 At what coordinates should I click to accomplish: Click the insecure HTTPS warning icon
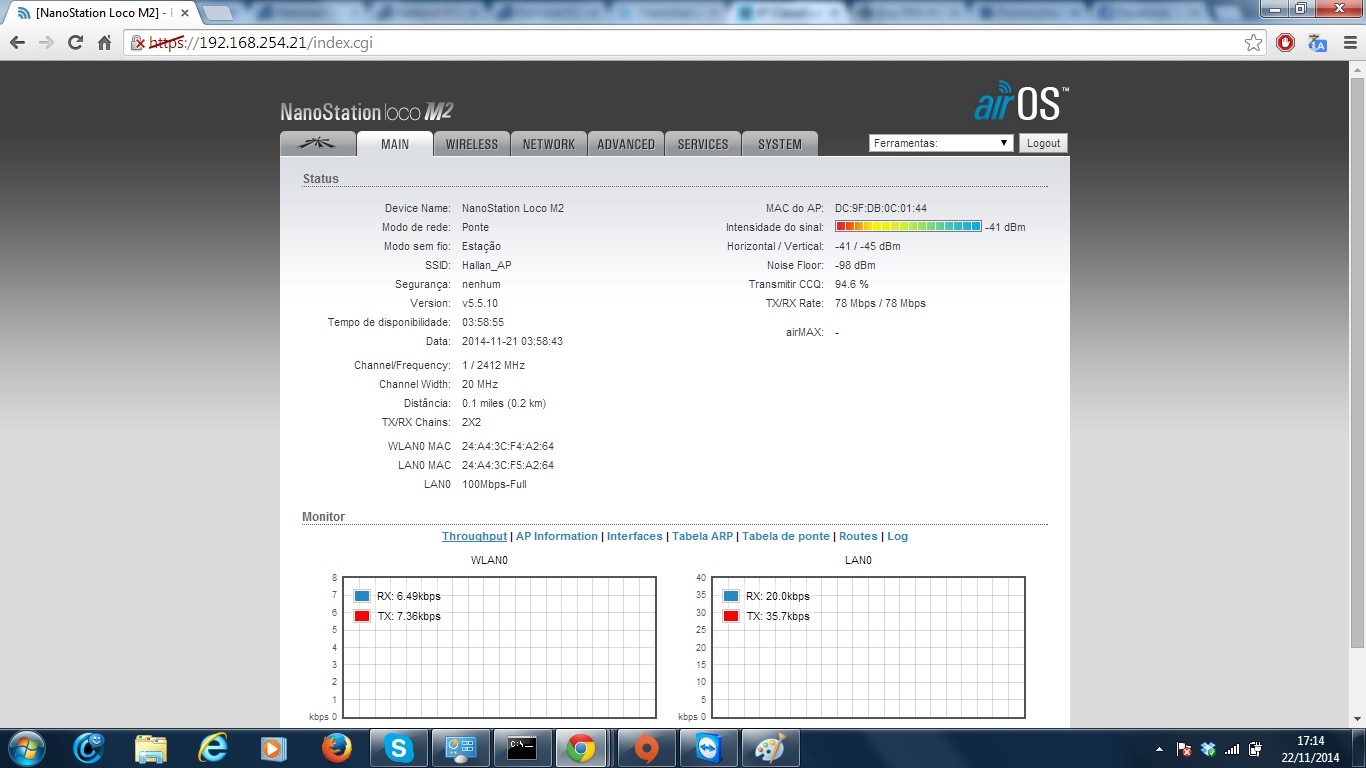pos(140,43)
